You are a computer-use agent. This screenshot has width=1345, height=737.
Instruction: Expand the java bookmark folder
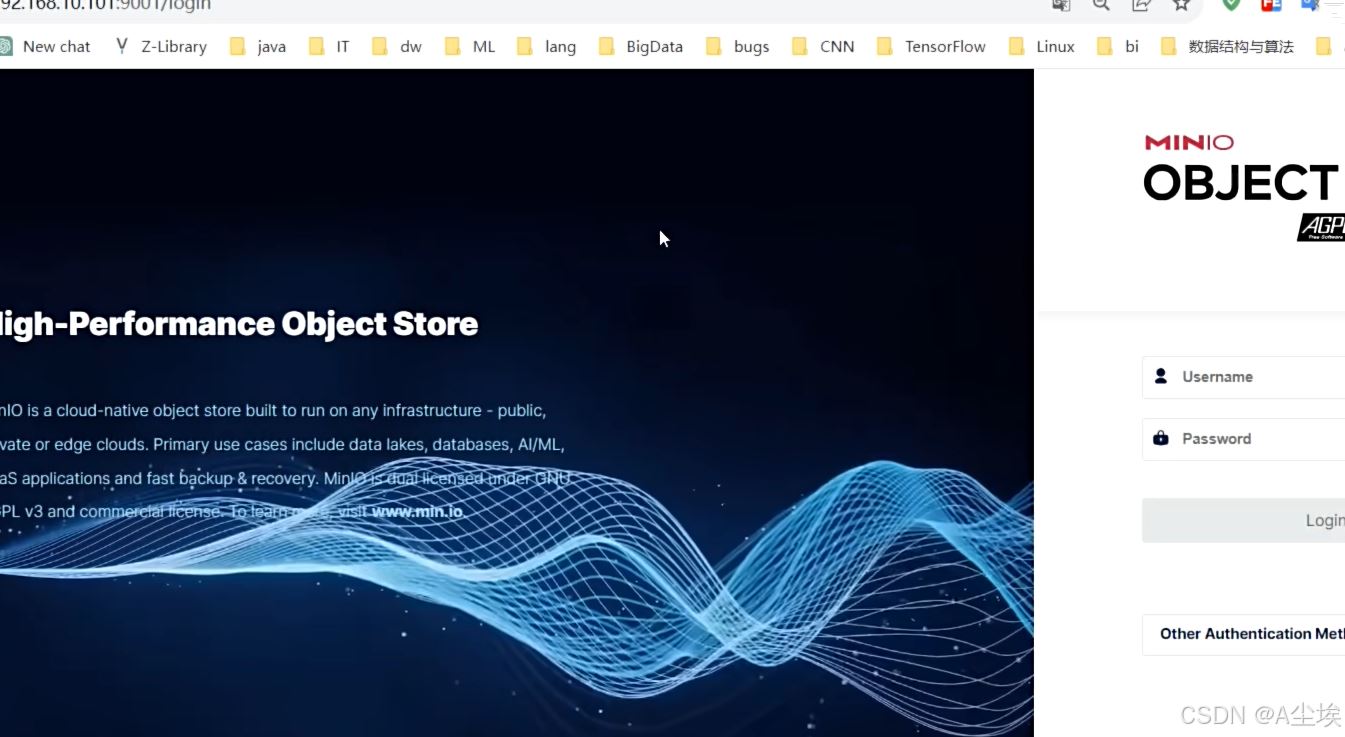(x=258, y=46)
